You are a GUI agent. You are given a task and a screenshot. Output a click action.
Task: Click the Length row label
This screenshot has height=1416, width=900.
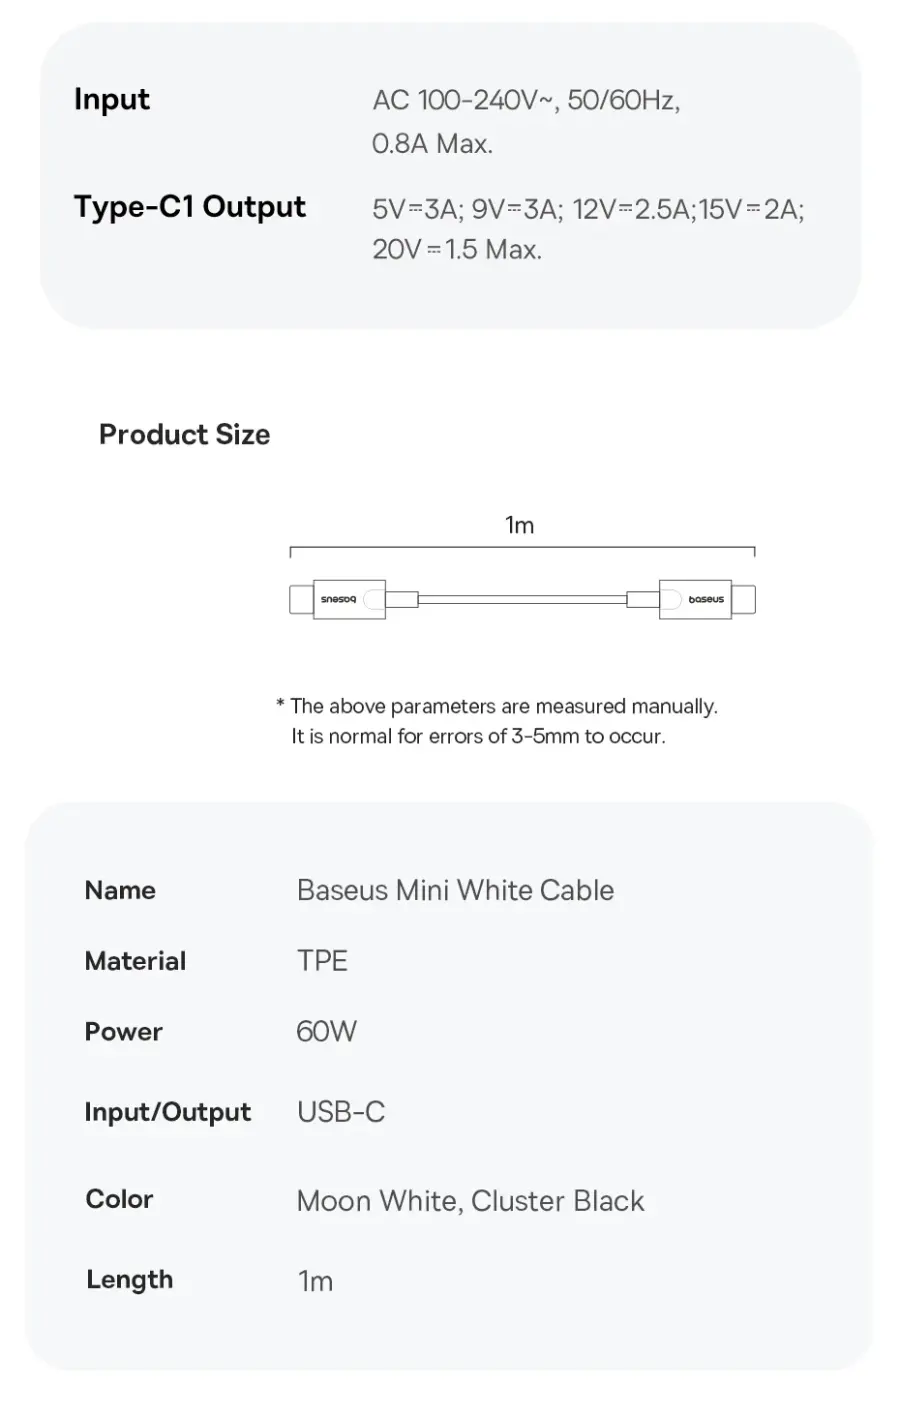pos(129,1280)
